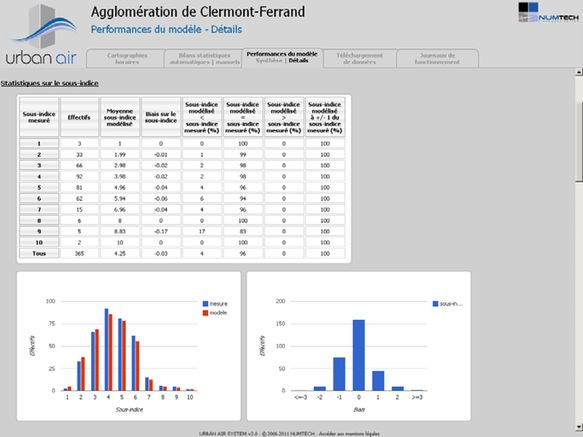Click the à +/- 1 du sous-indice header
This screenshot has width=583, height=437.
tap(325, 117)
